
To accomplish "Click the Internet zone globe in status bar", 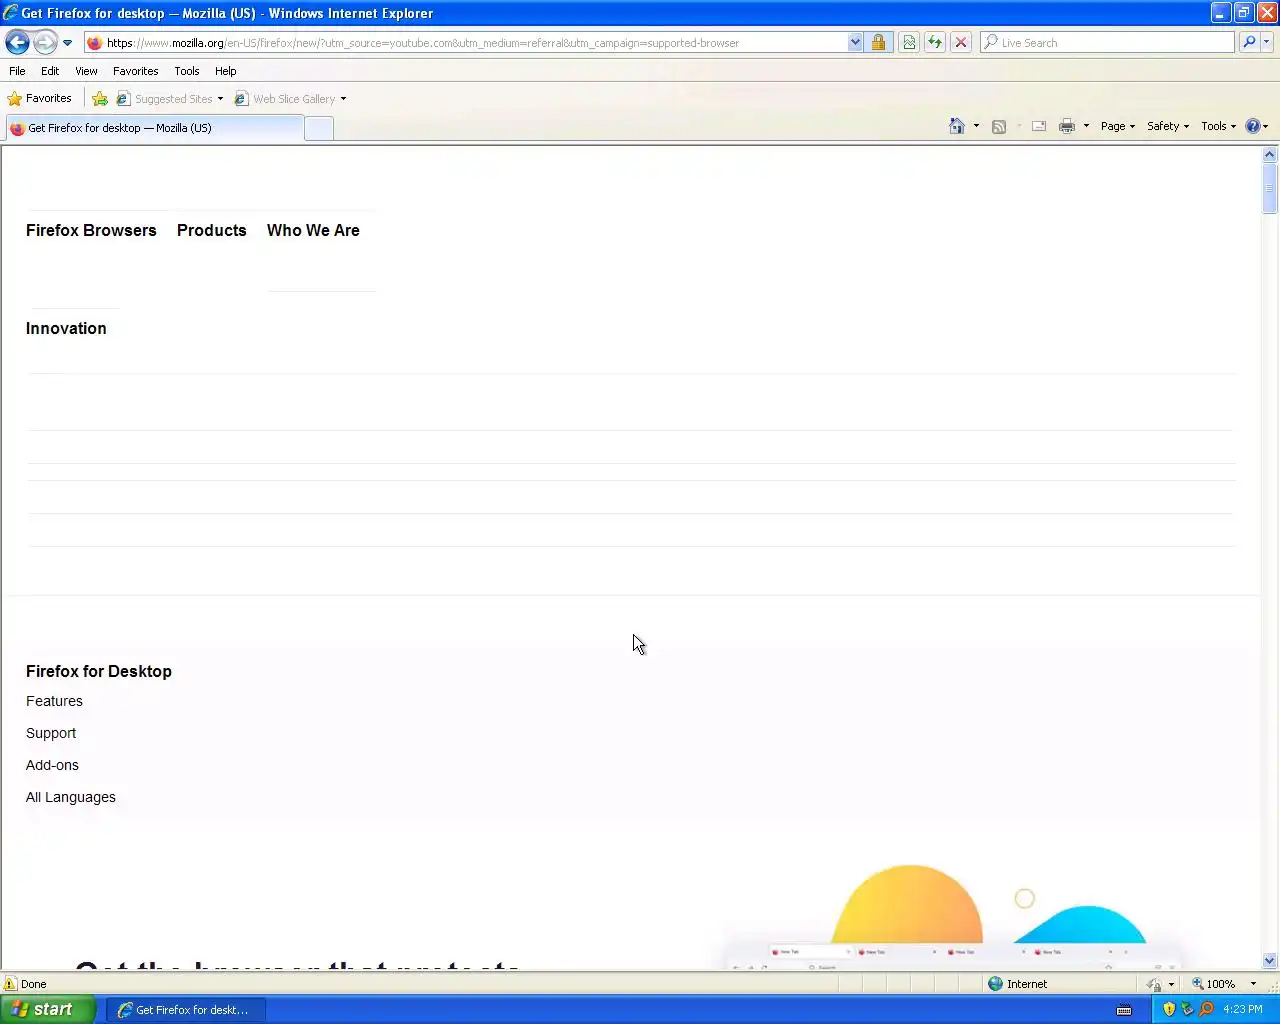I will 995,984.
